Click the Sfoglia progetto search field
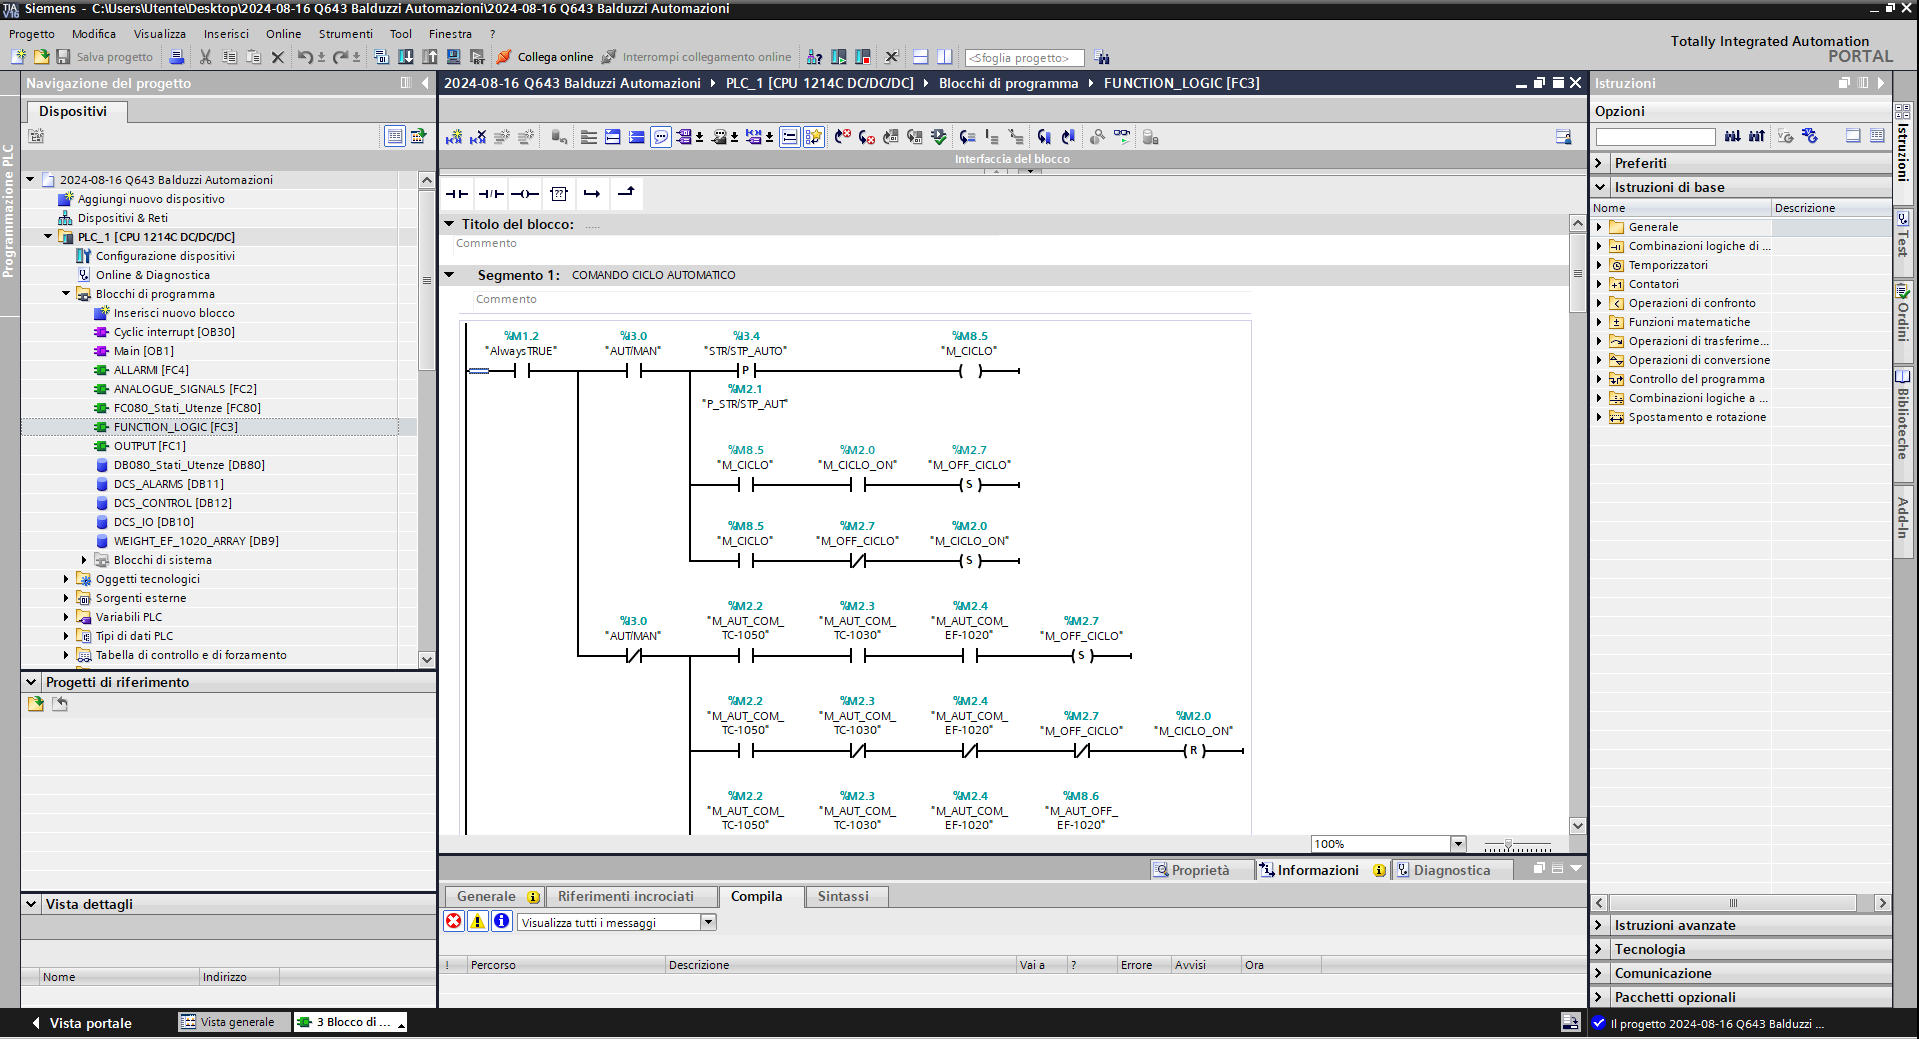The height and width of the screenshot is (1039, 1919). tap(1023, 58)
